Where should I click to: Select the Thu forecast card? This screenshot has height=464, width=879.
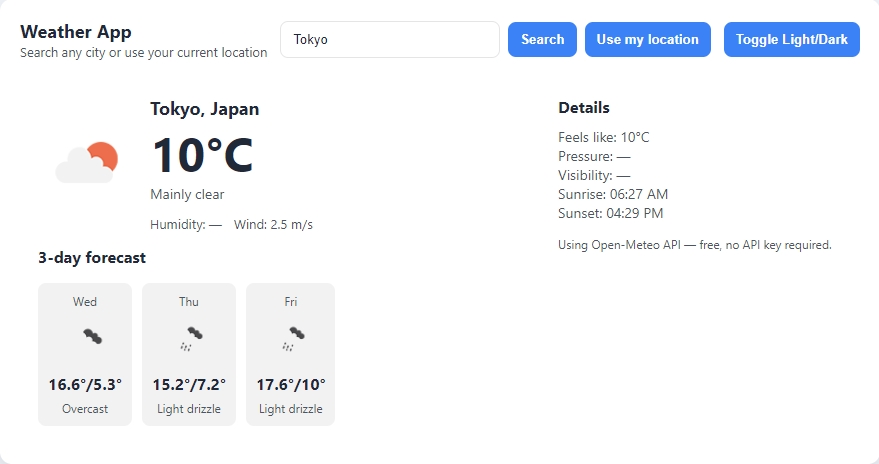click(x=189, y=354)
